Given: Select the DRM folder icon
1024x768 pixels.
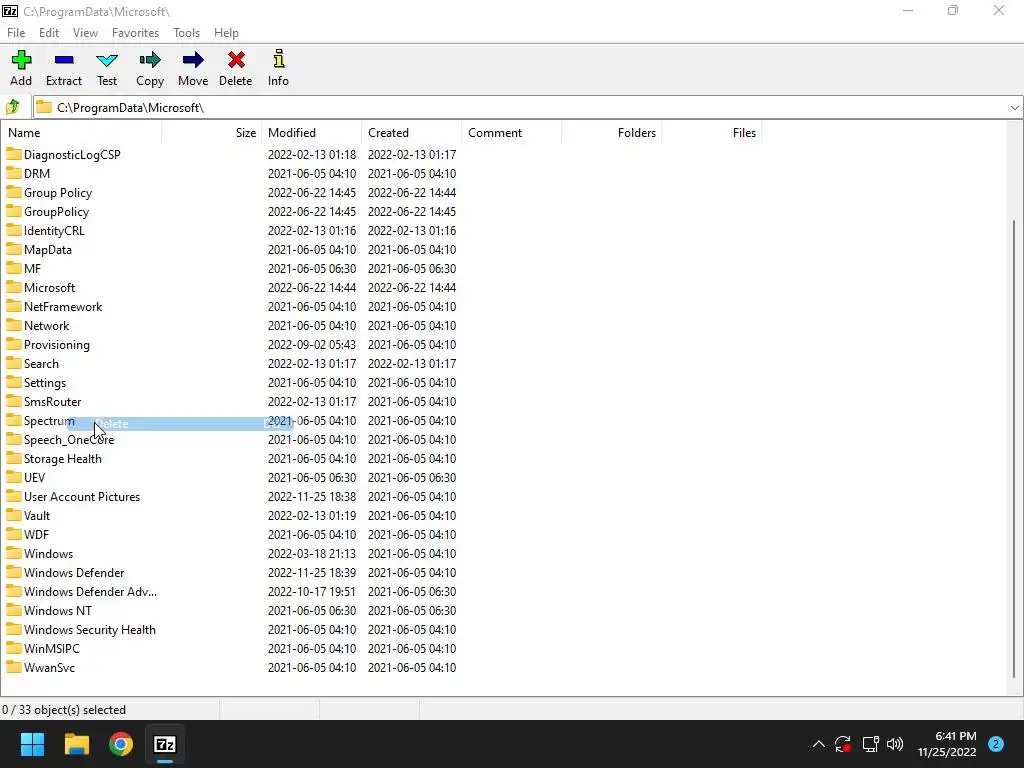Looking at the screenshot, I should click(x=14, y=173).
